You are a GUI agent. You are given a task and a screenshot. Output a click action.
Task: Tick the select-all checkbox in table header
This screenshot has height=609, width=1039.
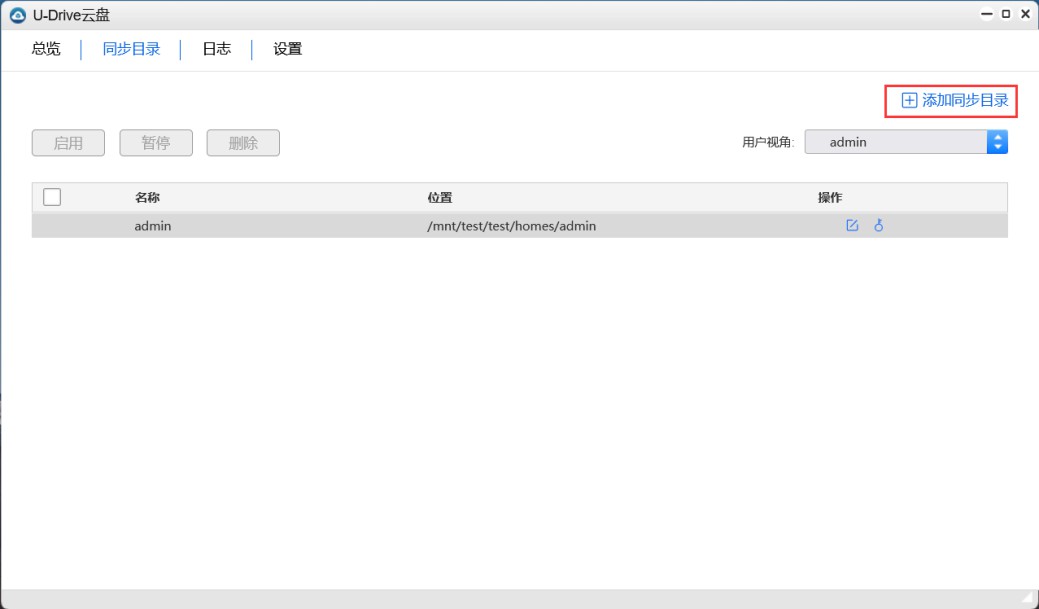(53, 197)
